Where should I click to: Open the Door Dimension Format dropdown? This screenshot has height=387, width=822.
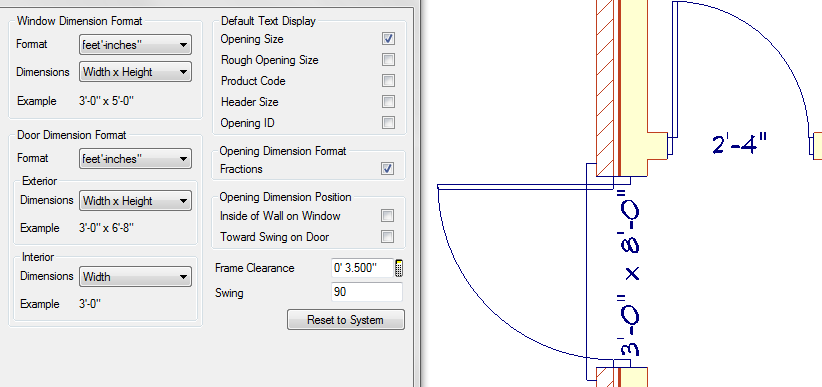coord(135,159)
